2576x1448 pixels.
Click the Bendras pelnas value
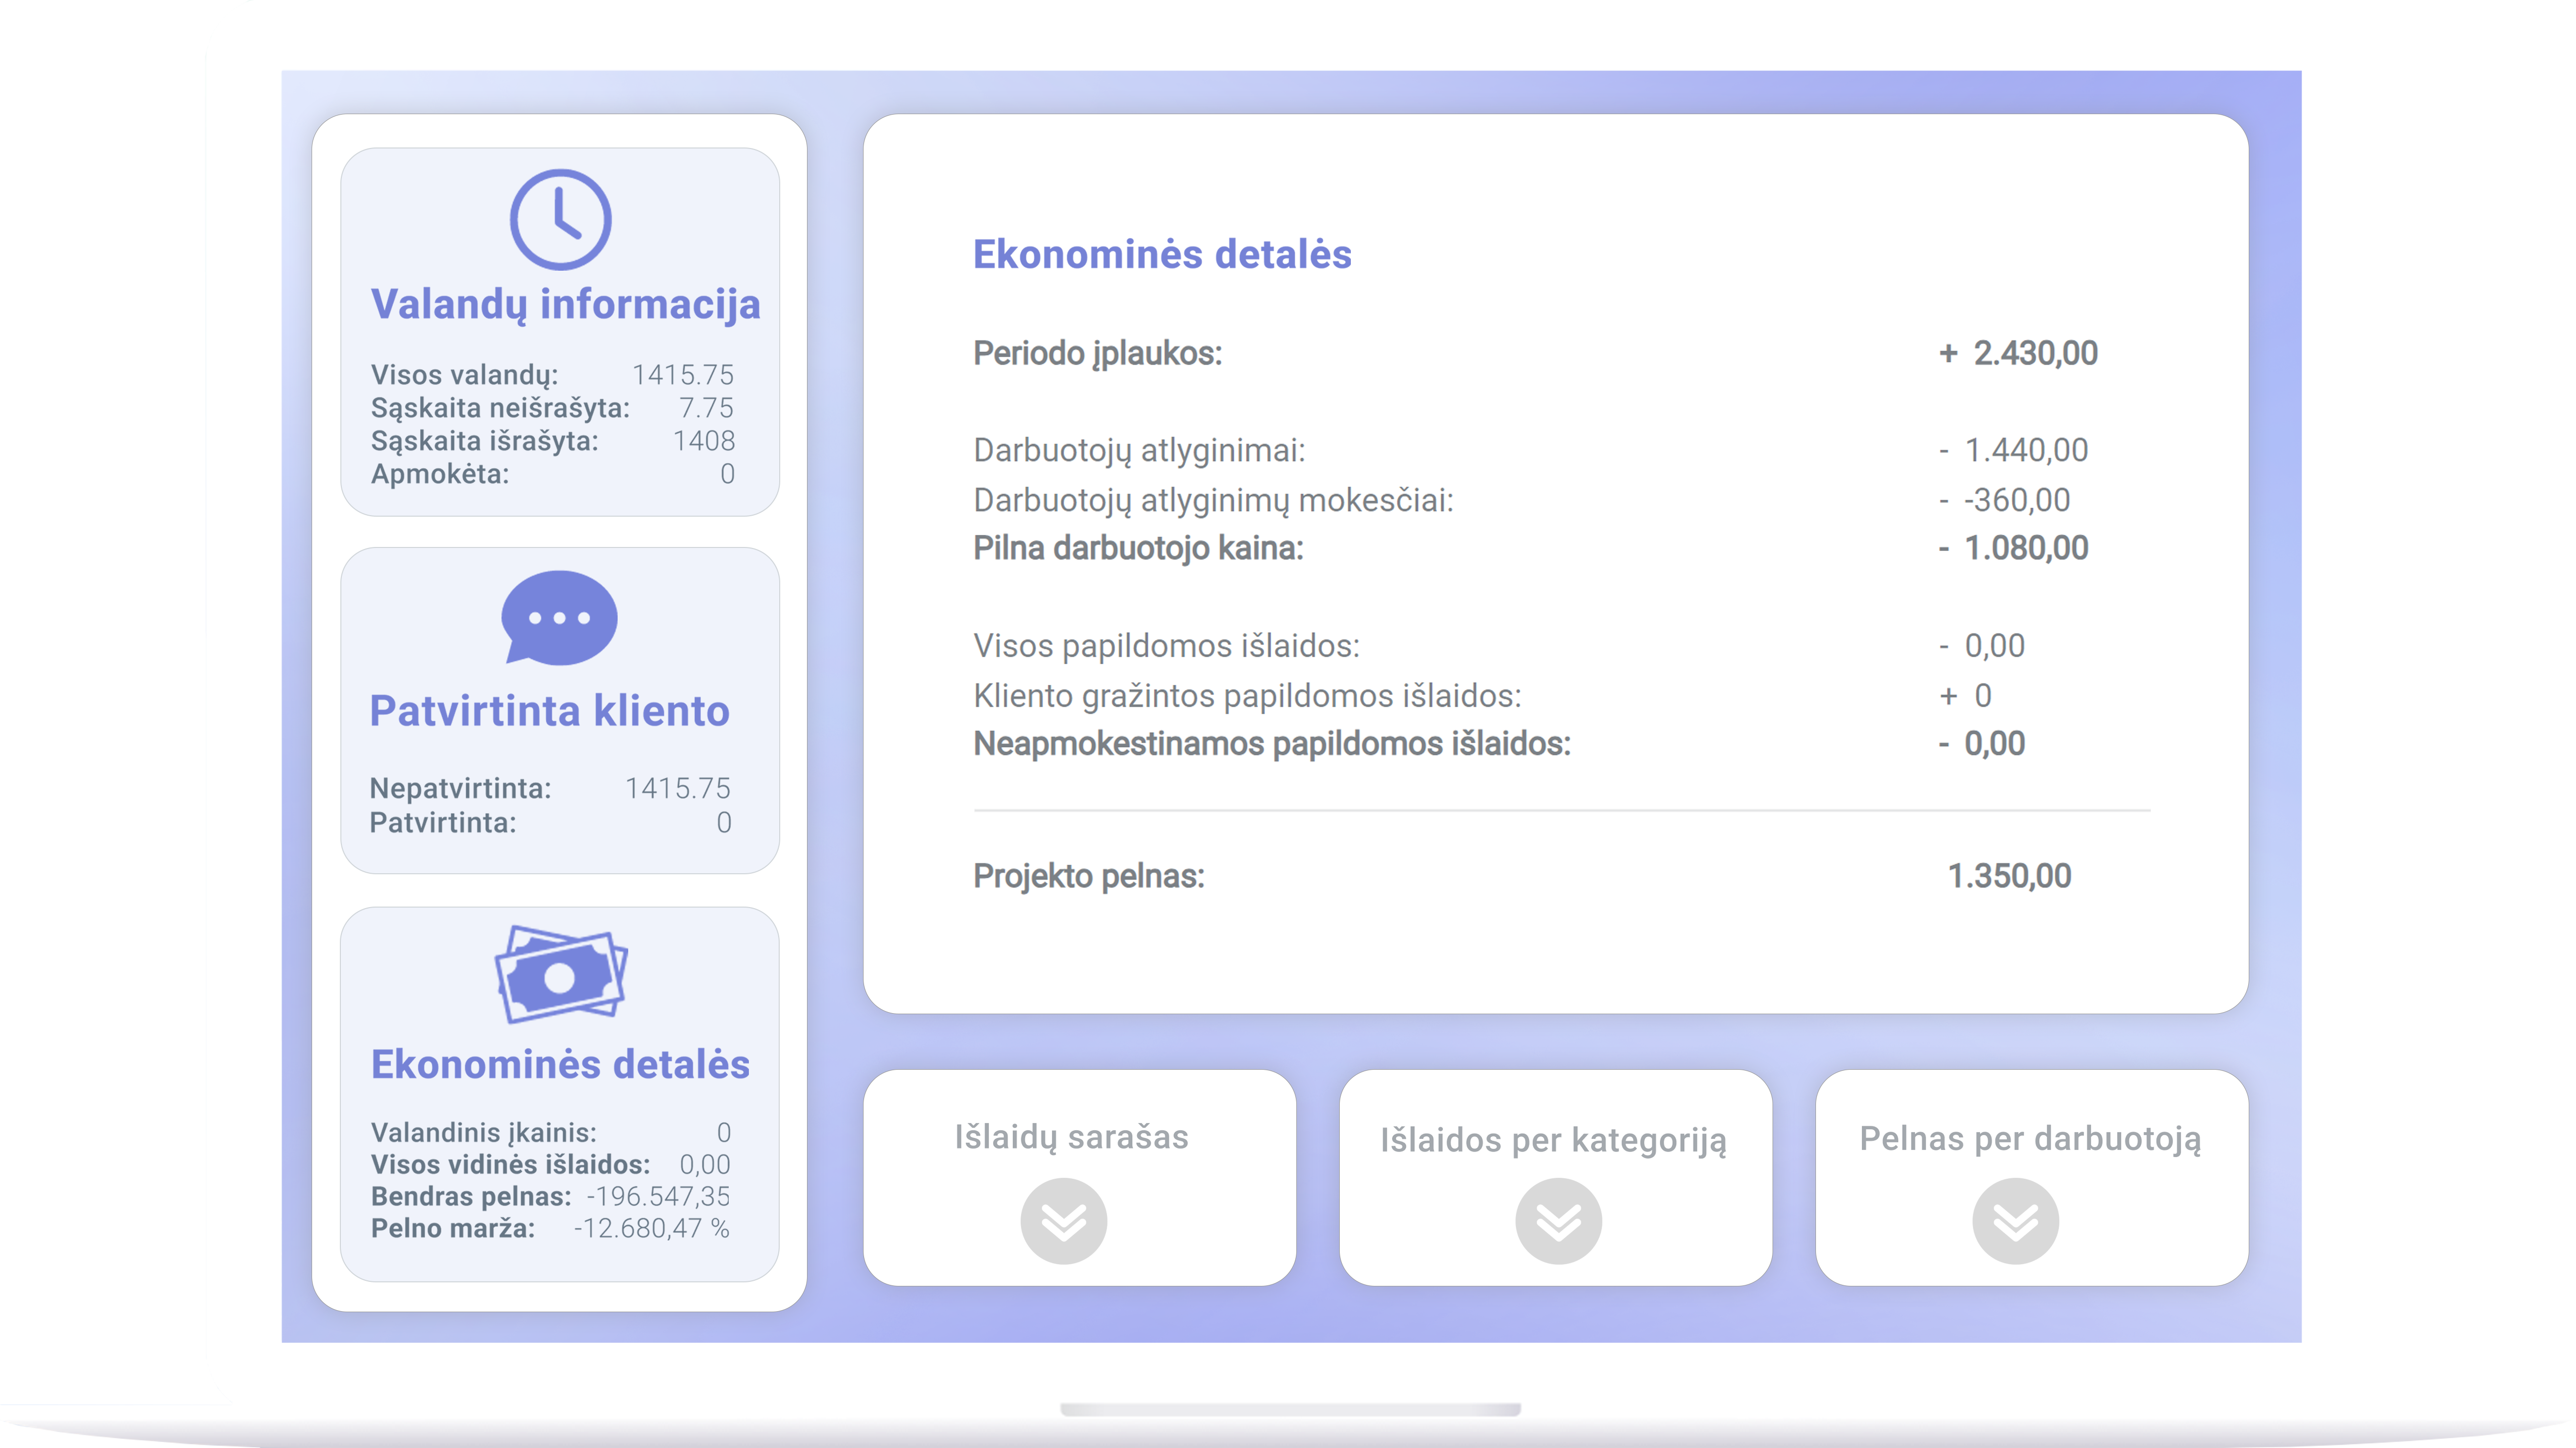point(658,1196)
